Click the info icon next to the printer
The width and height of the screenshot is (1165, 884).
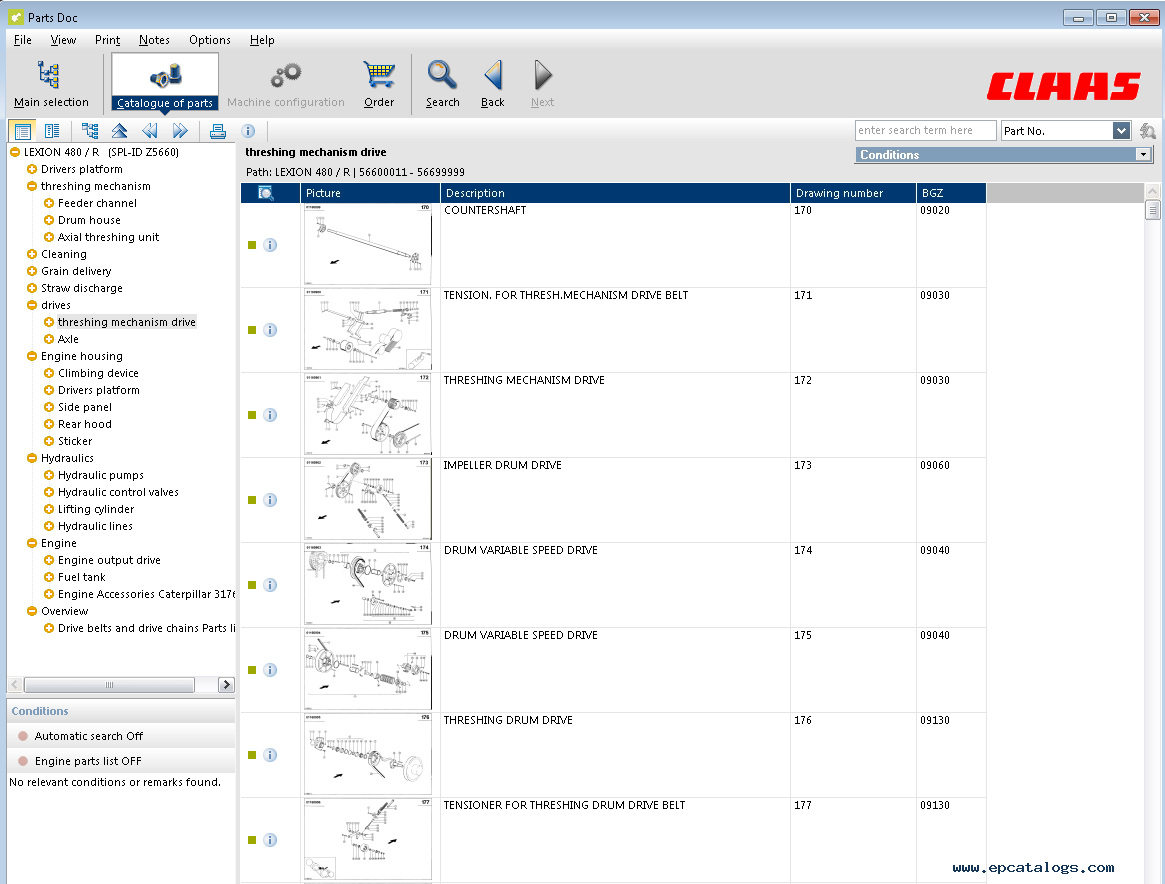[247, 130]
